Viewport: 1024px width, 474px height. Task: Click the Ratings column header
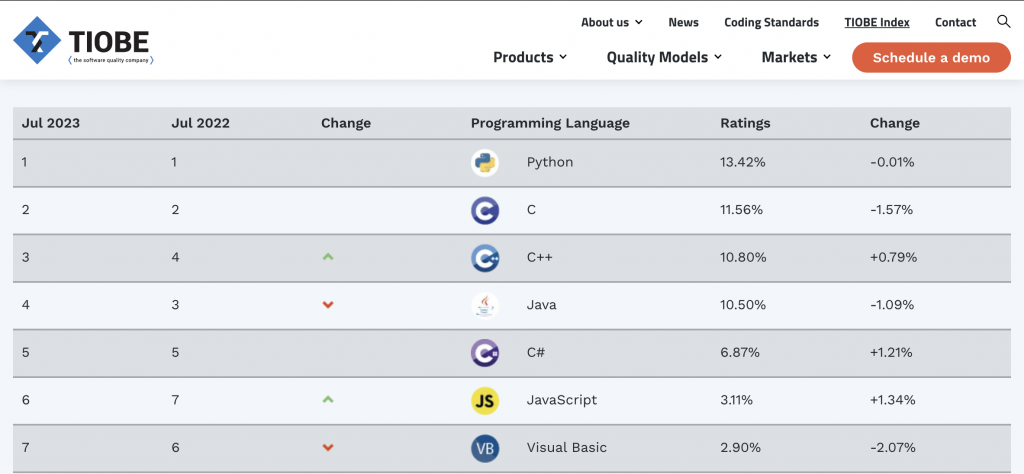745,123
